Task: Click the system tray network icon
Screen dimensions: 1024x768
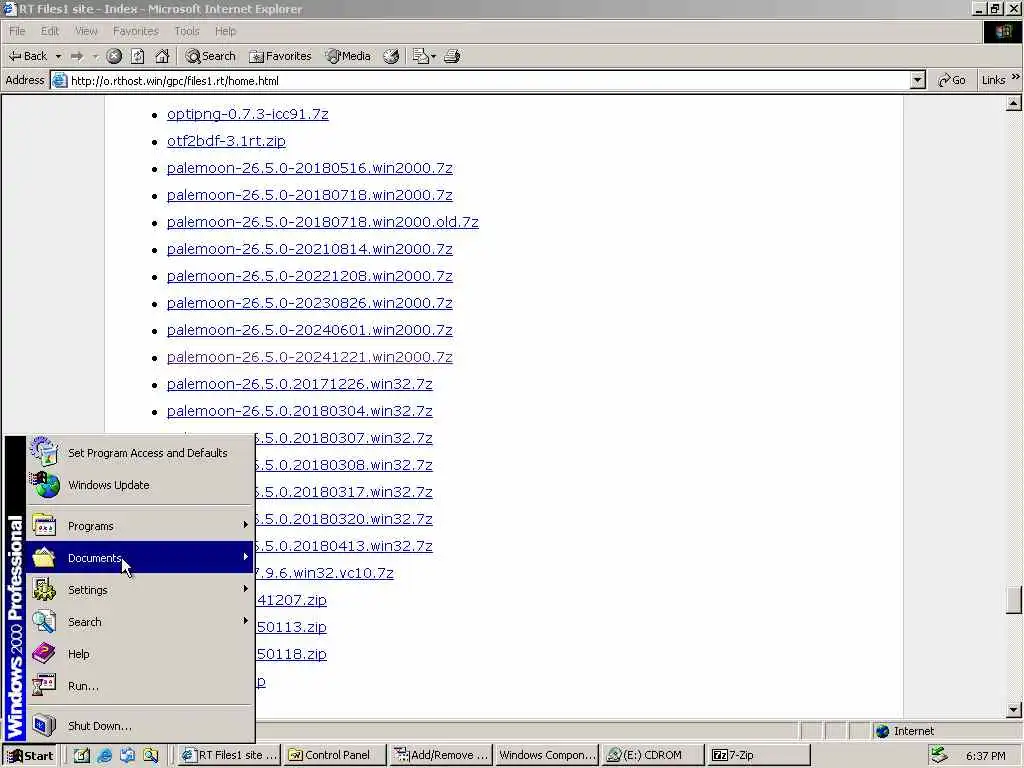Action: pos(940,756)
